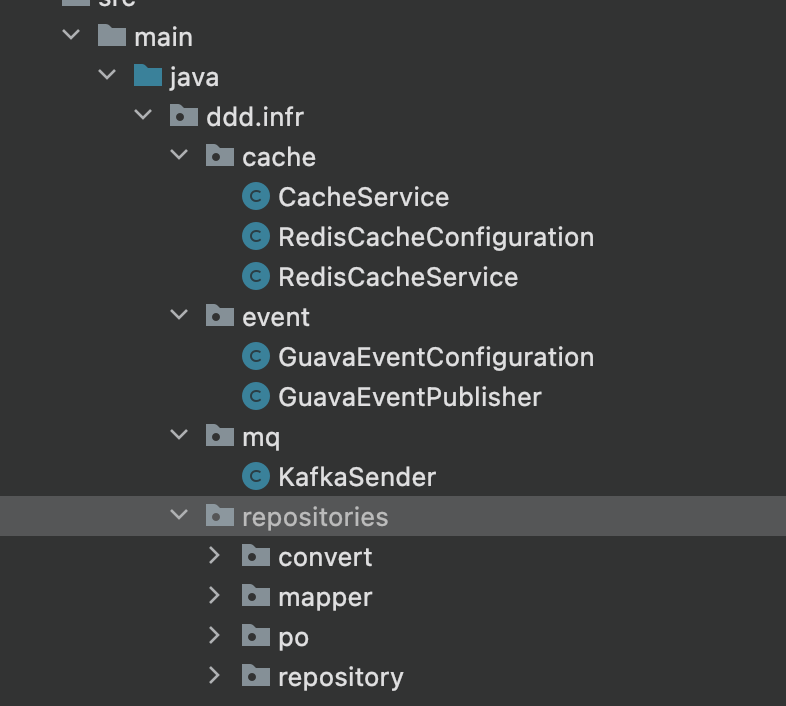Viewport: 786px width, 706px height.
Task: Click the RedisCacheService class icon
Action: 256,277
